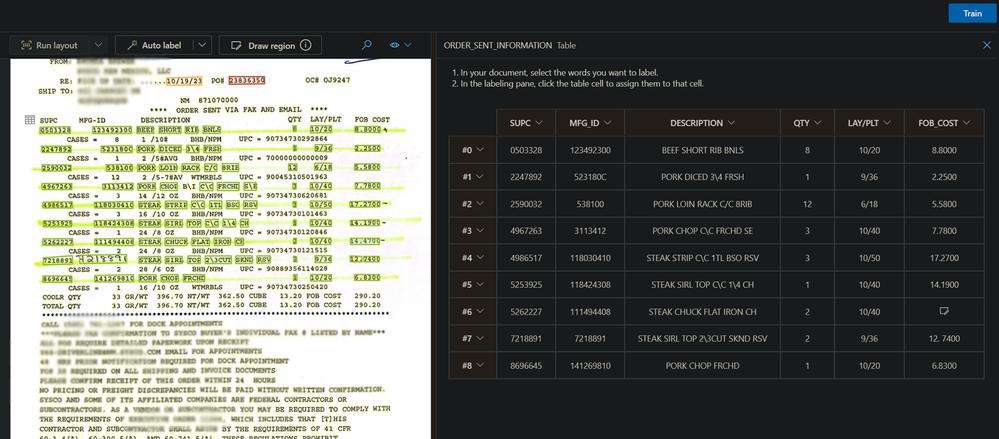Toggle the eye visibility icon

395,45
